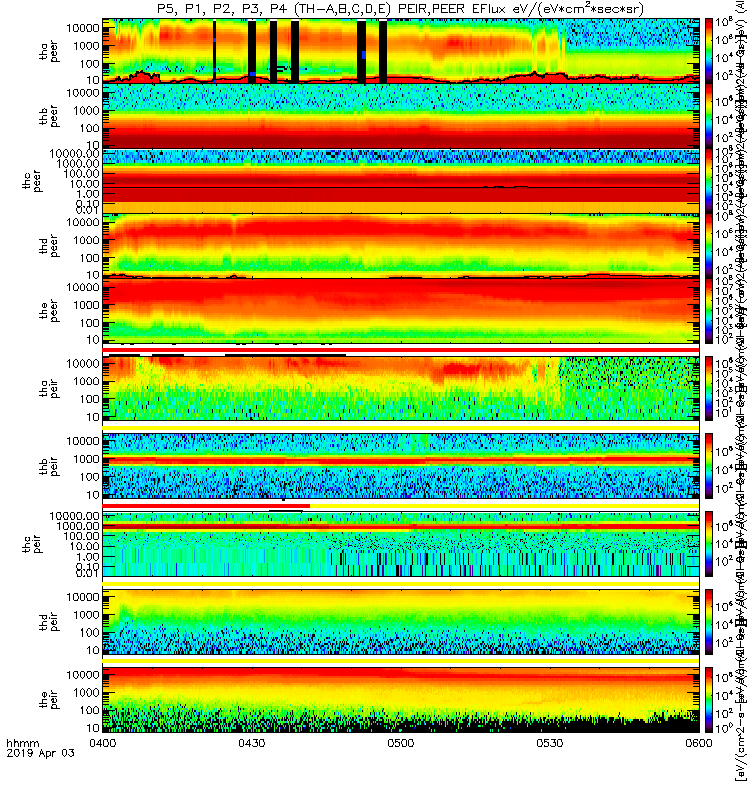750x800 pixels.
Task: Click inside the tha peer spectrogram
Action: coord(401,51)
